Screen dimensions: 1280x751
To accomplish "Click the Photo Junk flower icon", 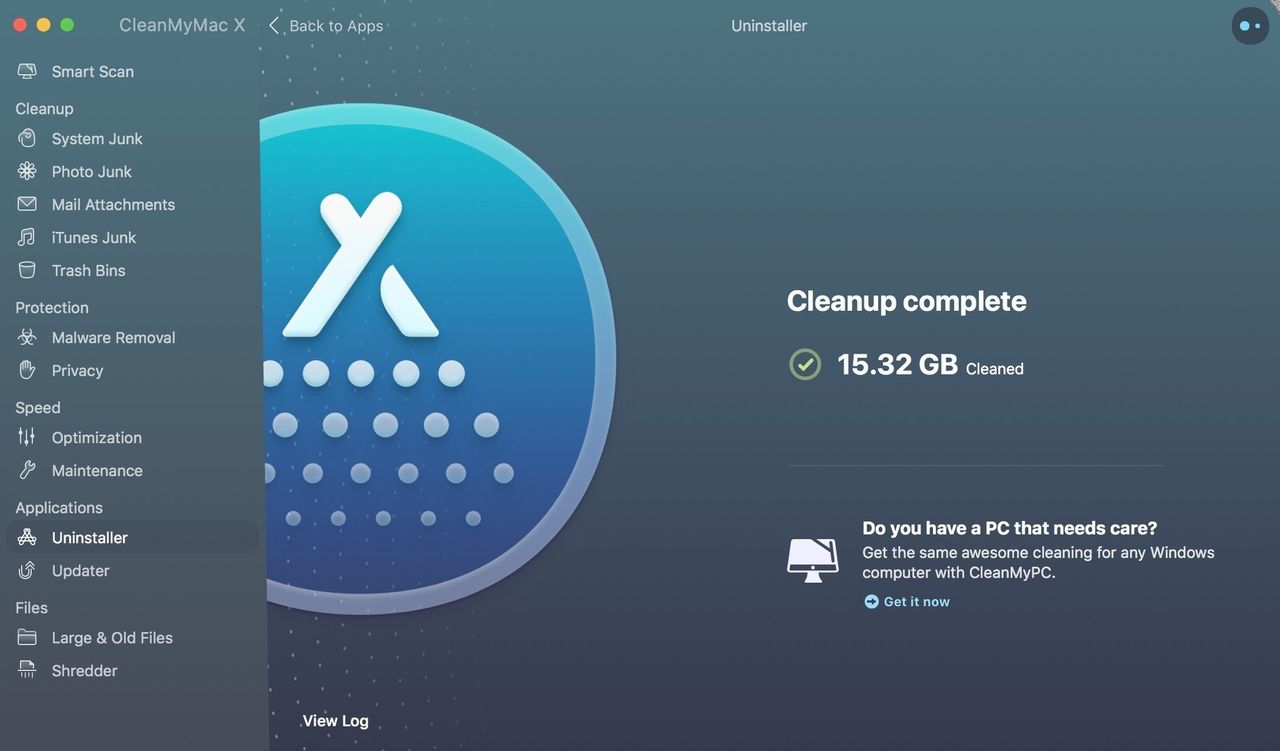I will [27, 171].
